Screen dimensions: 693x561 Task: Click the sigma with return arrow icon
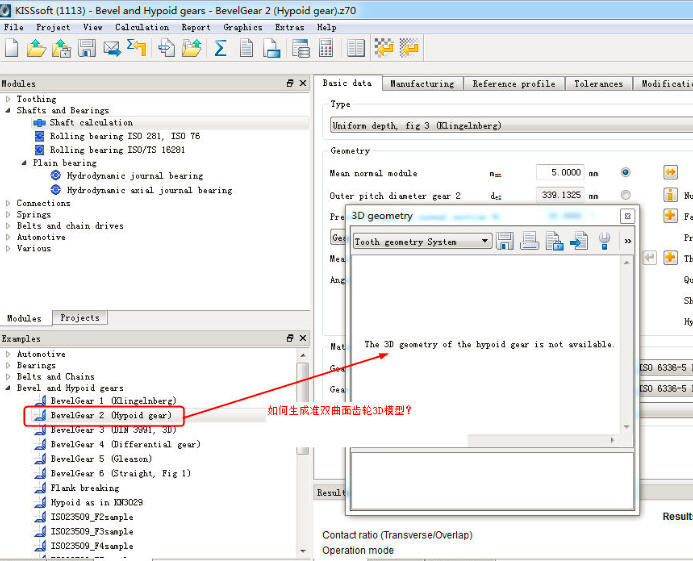[x=137, y=47]
